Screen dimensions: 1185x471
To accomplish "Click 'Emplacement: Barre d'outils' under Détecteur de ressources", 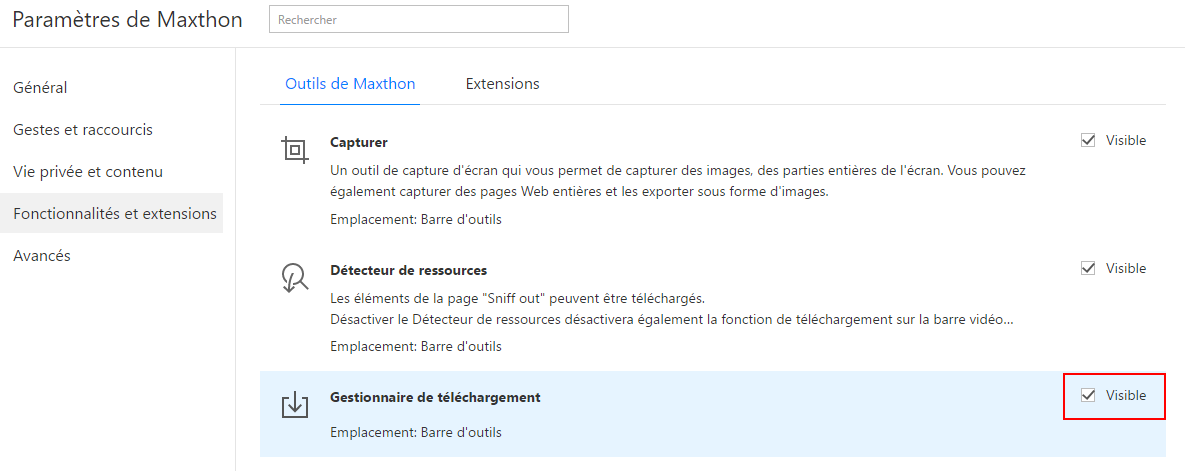I will [x=416, y=346].
